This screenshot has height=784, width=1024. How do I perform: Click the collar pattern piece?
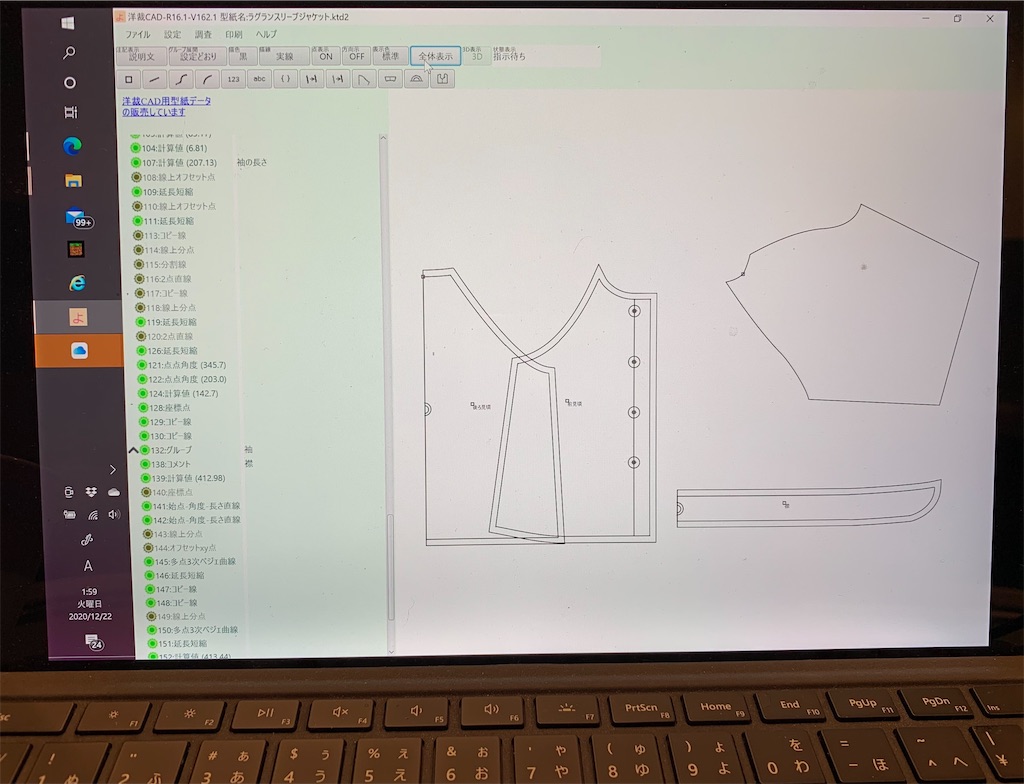coord(808,504)
